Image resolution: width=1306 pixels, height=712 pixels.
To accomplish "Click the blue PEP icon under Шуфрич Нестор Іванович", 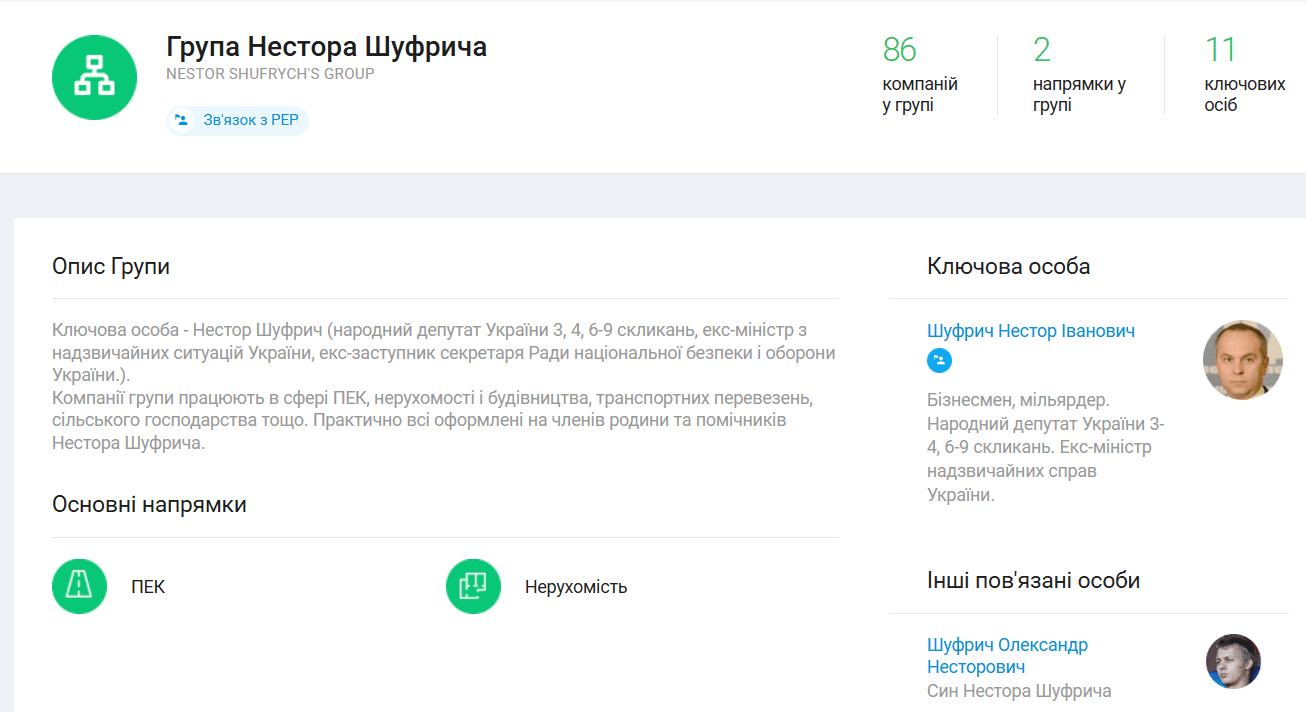I will (939, 361).
